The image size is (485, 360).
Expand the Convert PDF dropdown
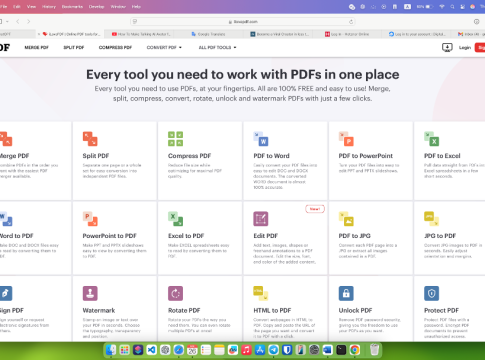[164, 48]
